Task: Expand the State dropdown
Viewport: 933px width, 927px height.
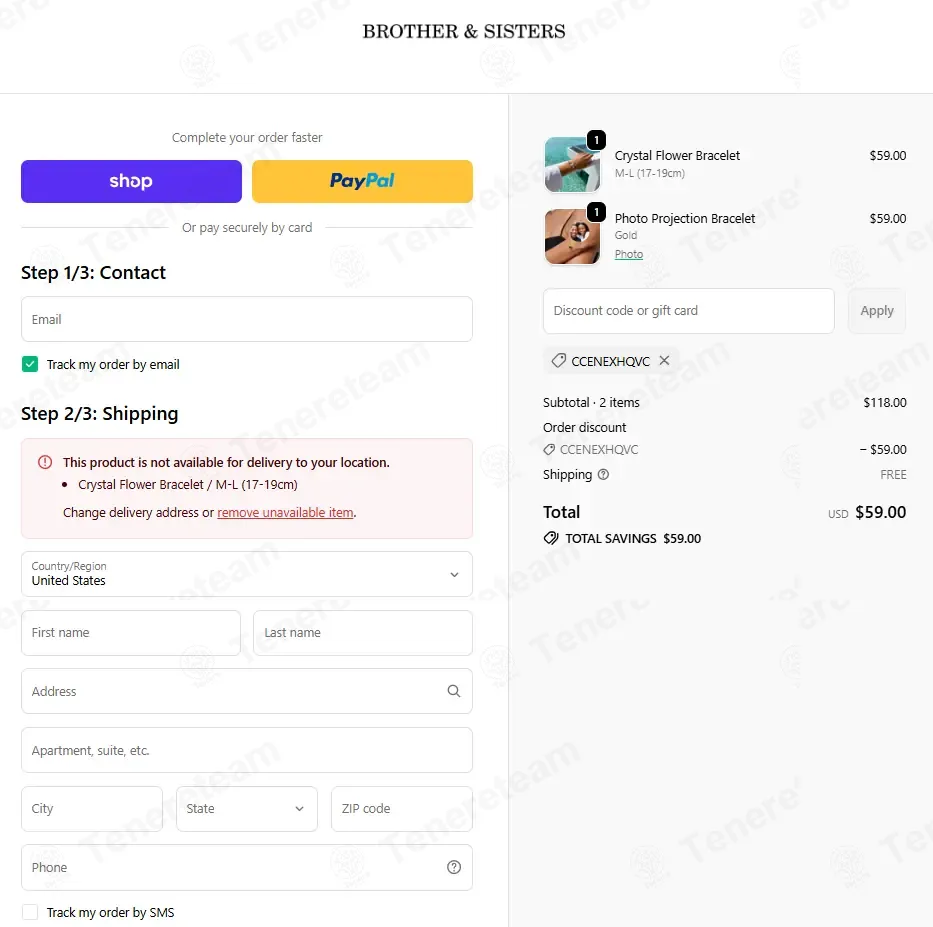Action: (247, 809)
